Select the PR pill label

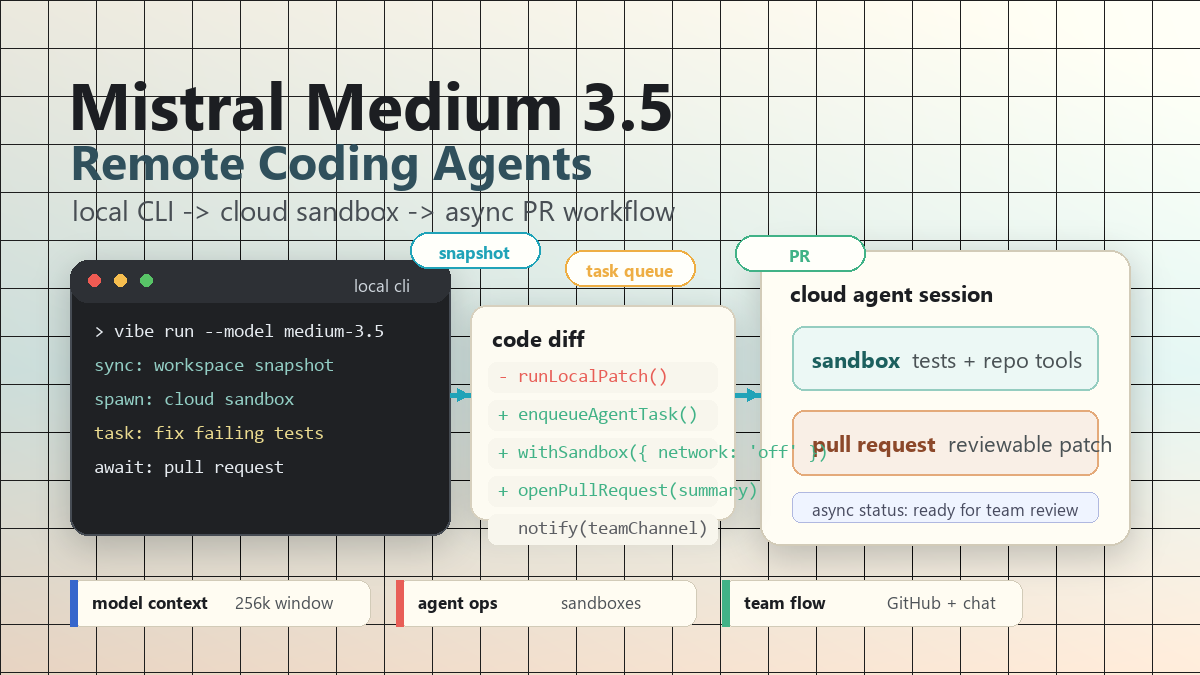[x=800, y=256]
